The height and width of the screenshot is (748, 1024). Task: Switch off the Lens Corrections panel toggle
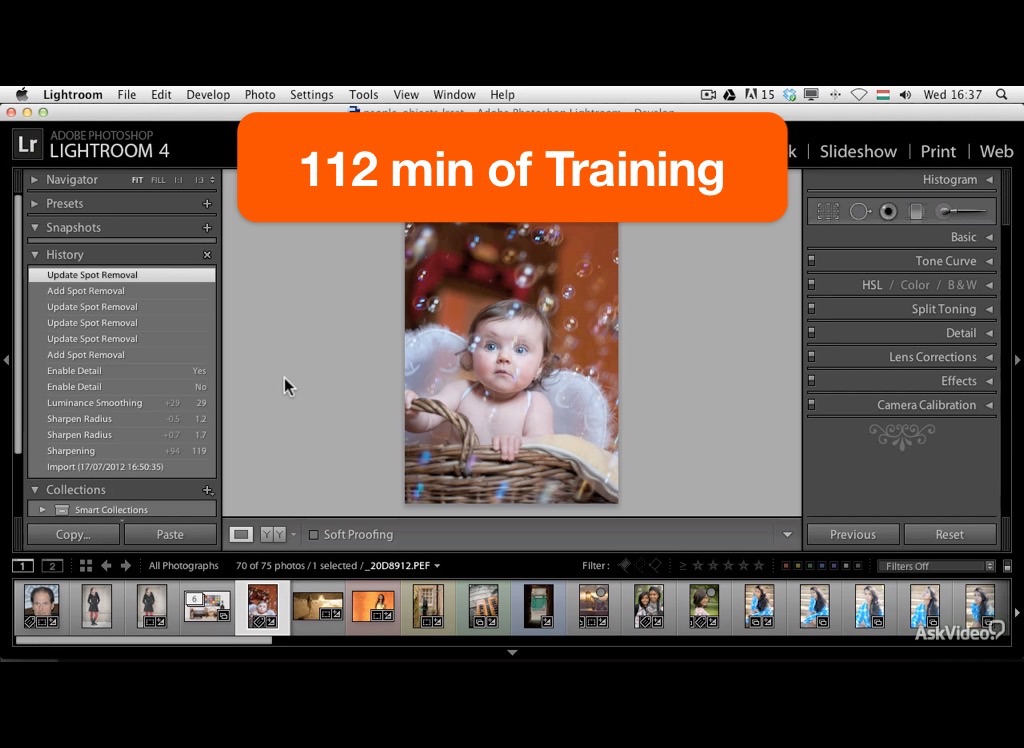click(x=812, y=357)
